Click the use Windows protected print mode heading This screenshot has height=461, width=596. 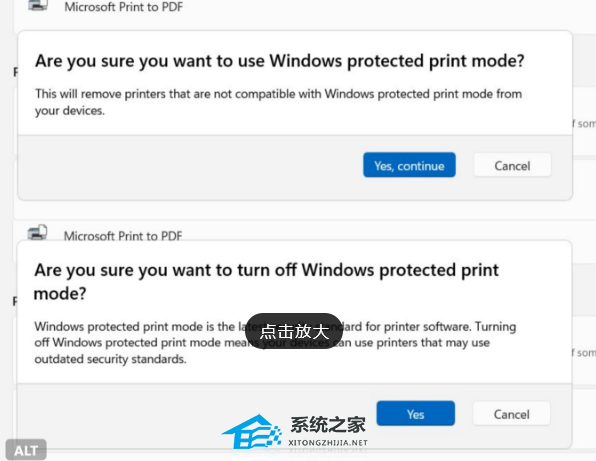(280, 61)
